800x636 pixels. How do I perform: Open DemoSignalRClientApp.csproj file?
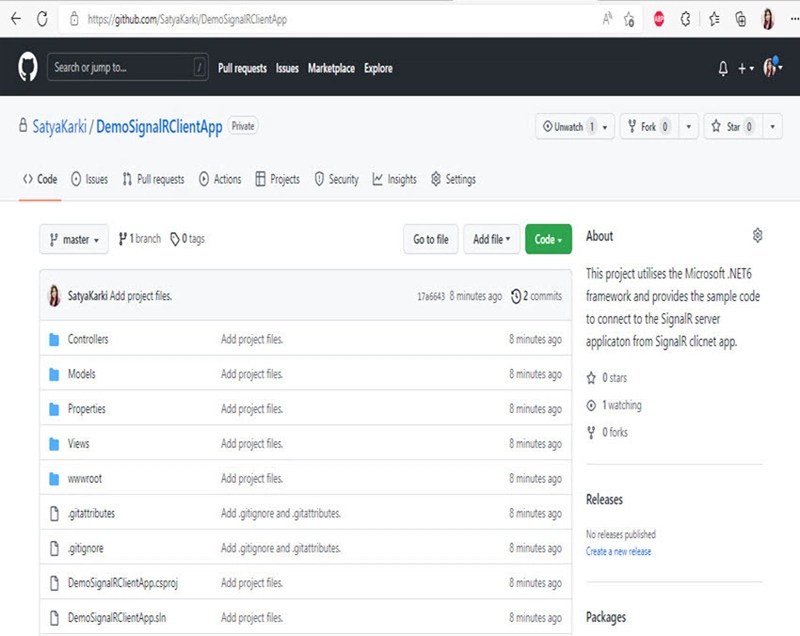click(x=122, y=583)
